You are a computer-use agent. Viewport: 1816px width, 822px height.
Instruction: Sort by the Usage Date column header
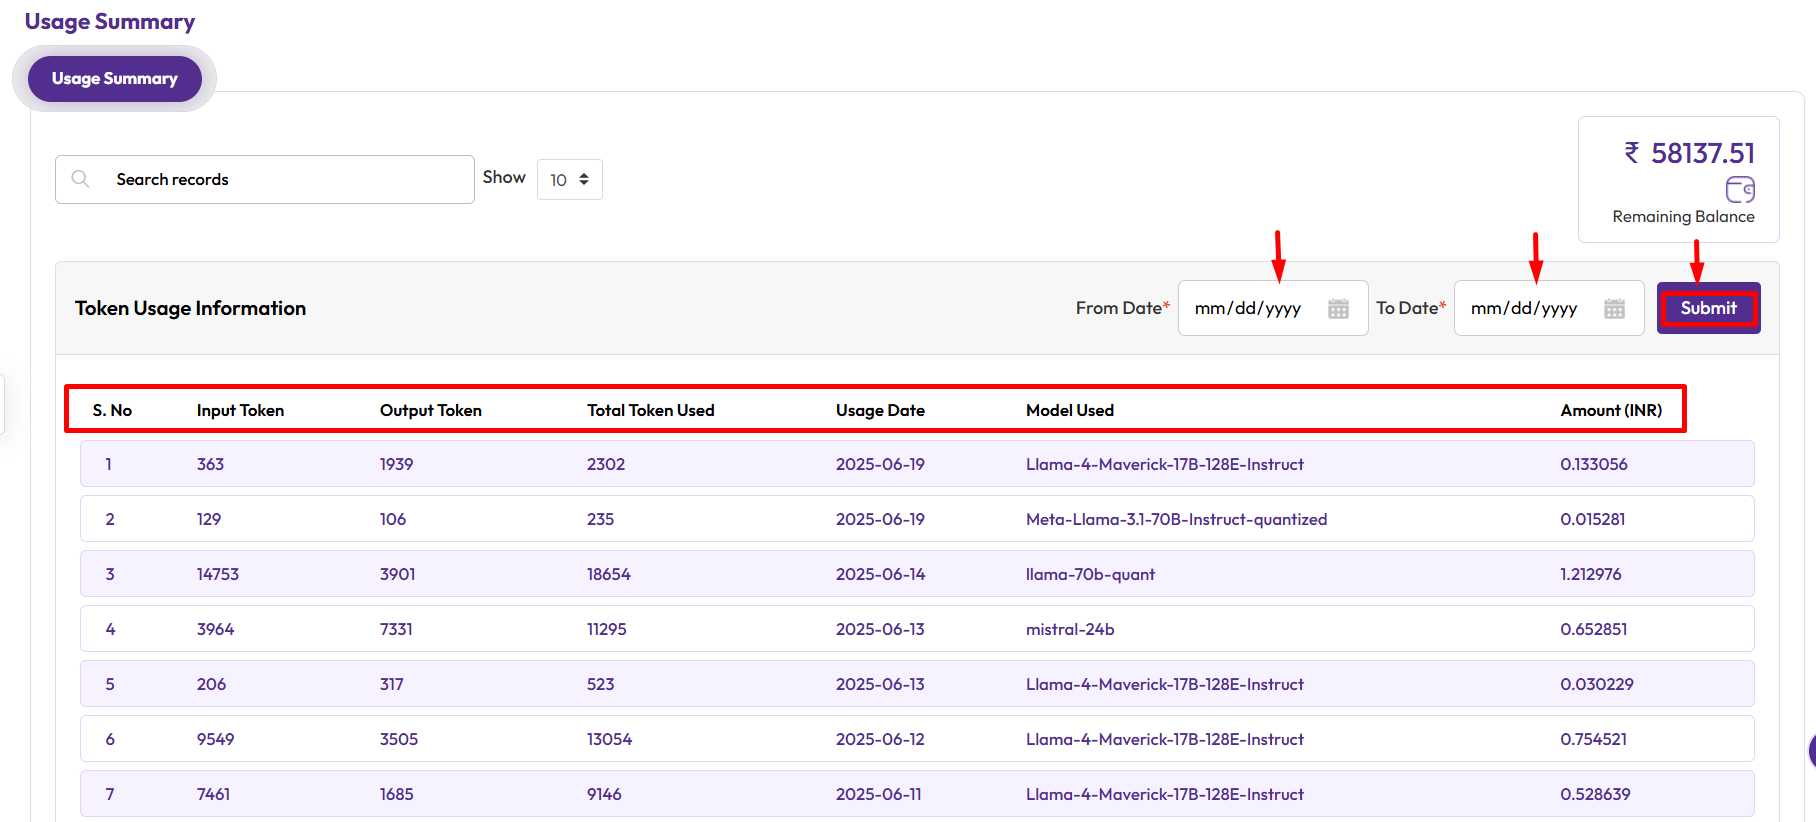point(880,410)
